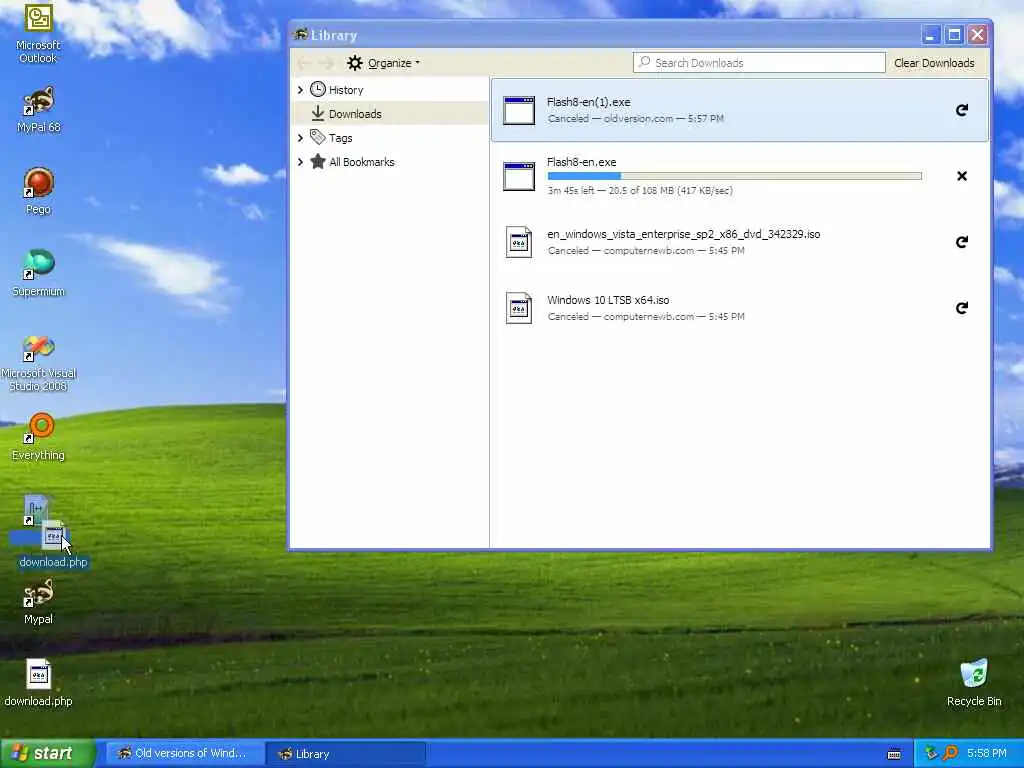Select the Windows 10 LTSB x64.iso name

[608, 300]
